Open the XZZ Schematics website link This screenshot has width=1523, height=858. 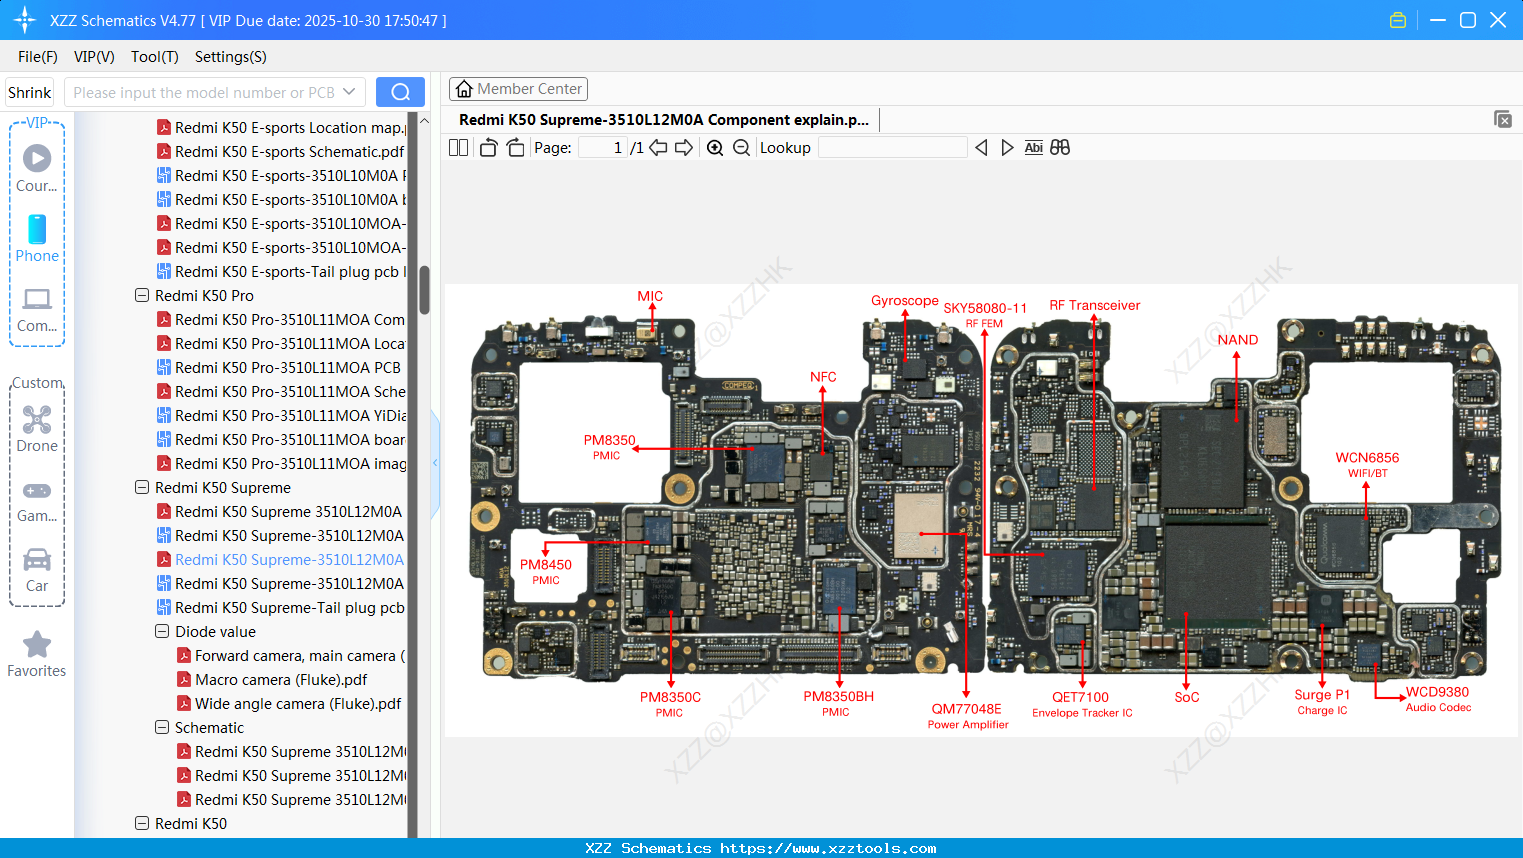tap(761, 848)
